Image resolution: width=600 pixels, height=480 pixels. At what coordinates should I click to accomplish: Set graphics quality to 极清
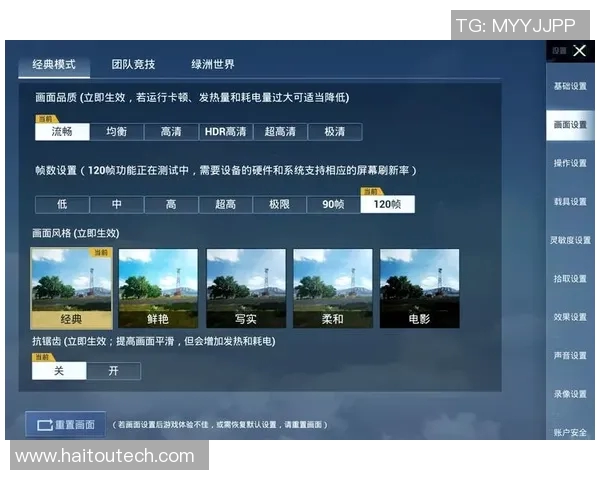coord(335,132)
